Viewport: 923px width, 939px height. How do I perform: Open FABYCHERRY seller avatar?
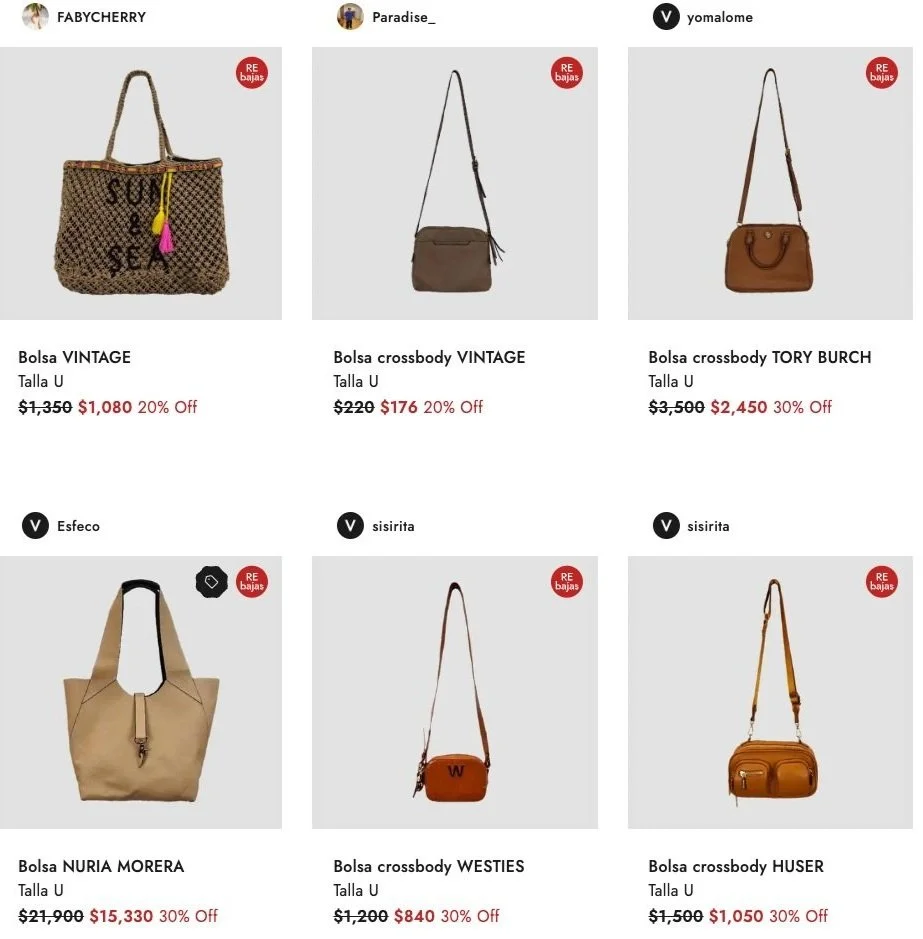point(35,17)
